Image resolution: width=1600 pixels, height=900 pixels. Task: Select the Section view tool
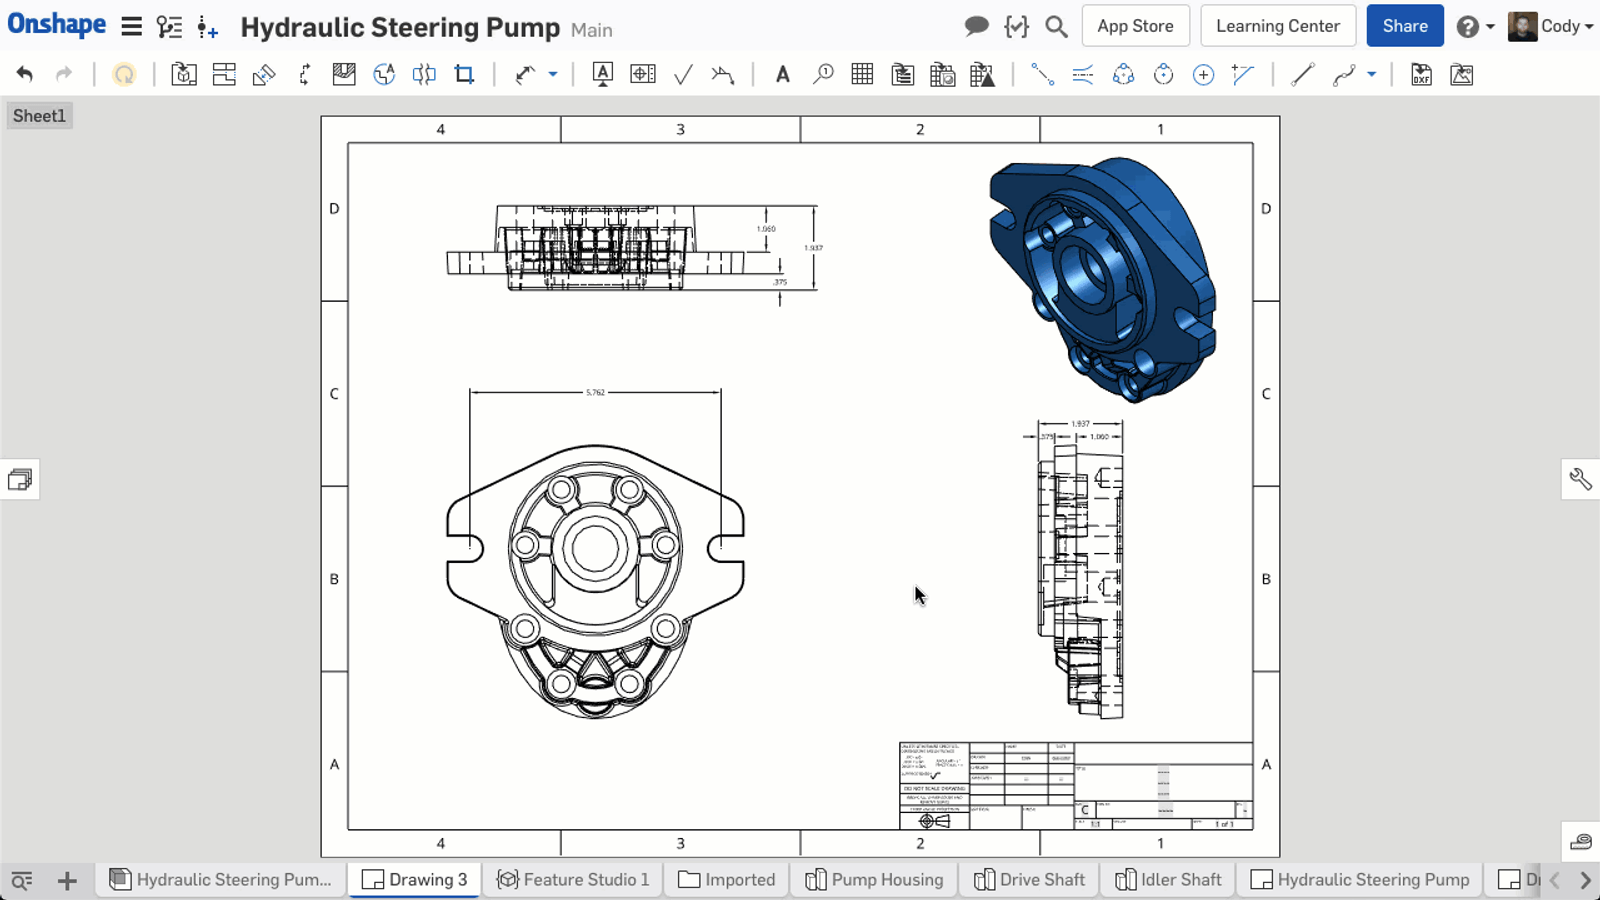pos(304,74)
